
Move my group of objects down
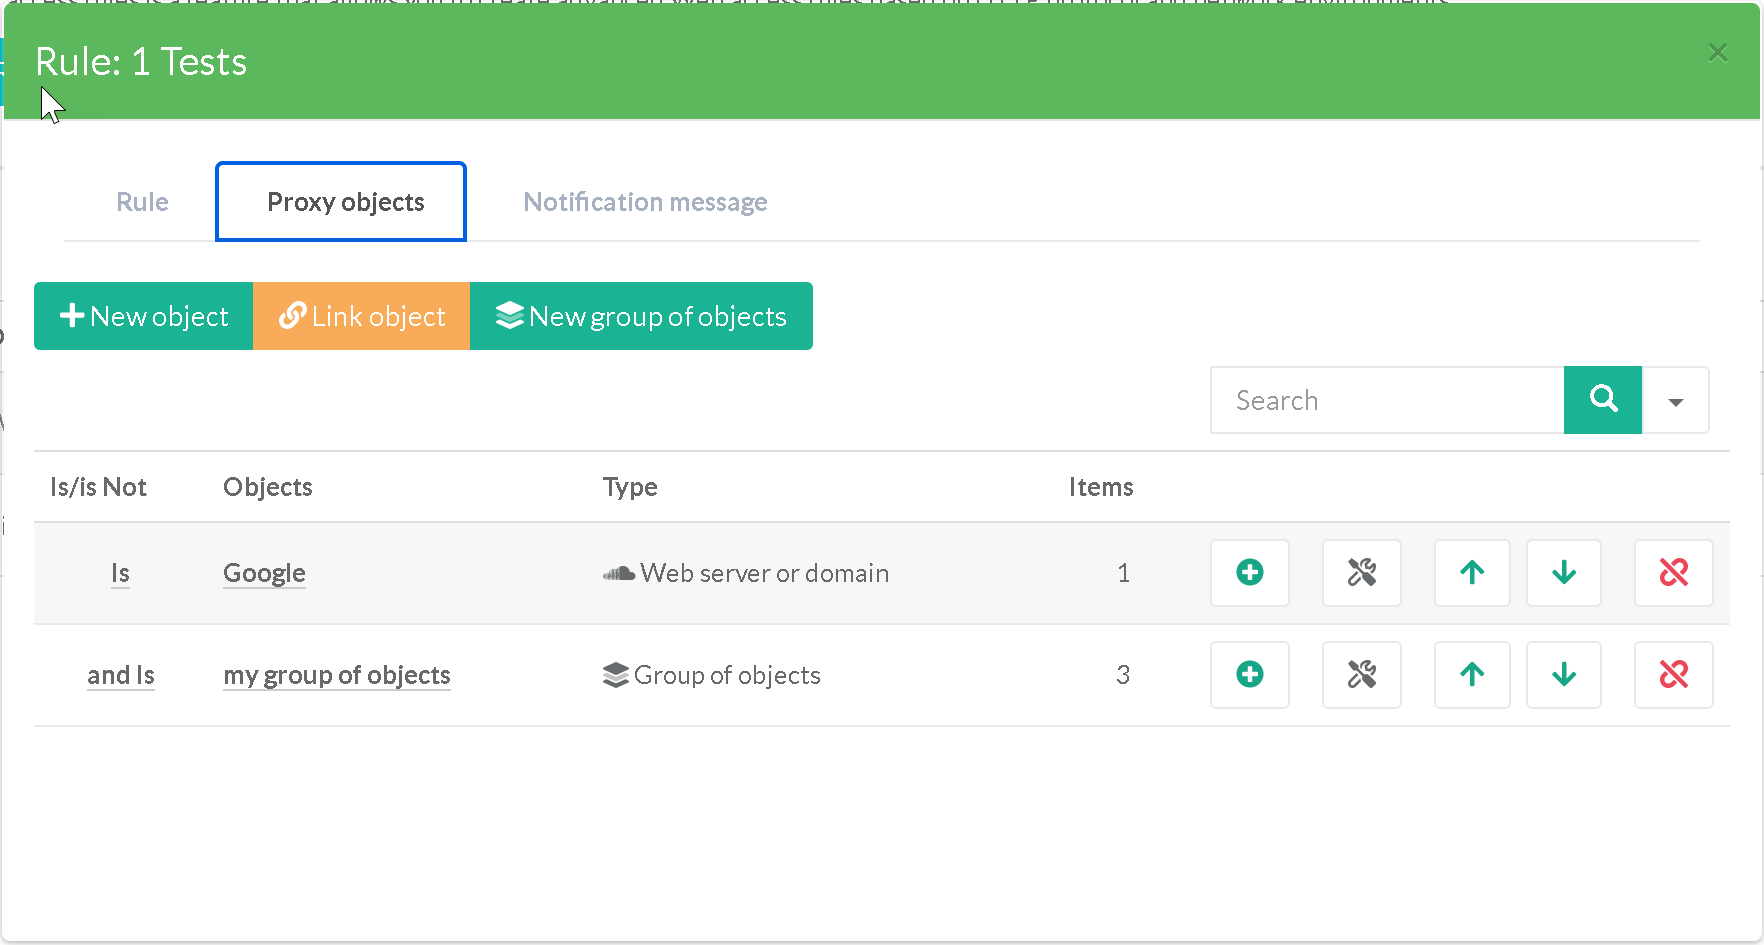[1563, 675]
